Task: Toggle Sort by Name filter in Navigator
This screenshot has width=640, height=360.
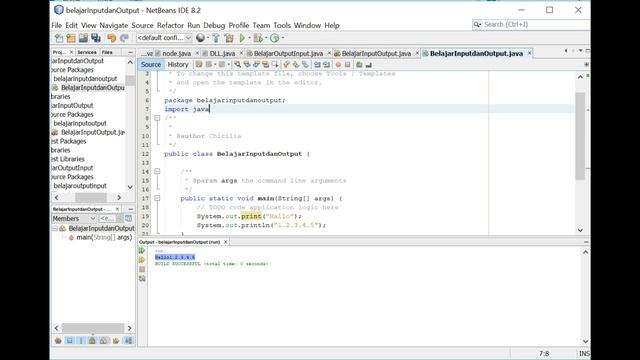Action: [128, 340]
